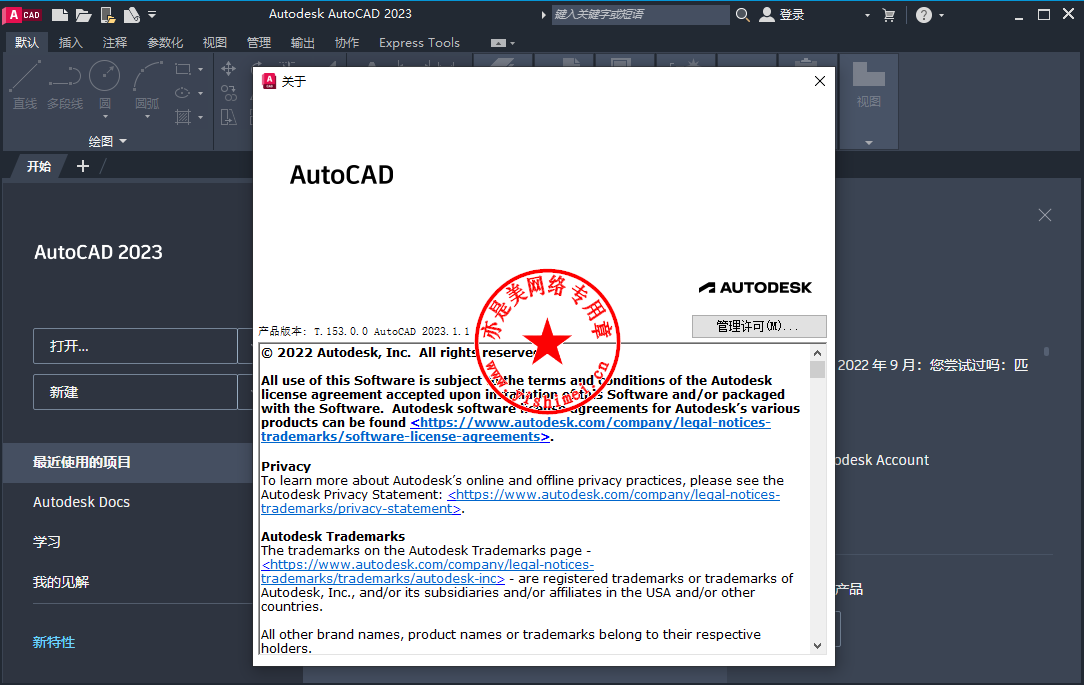
Task: Click the keyword search input field
Action: 640,15
